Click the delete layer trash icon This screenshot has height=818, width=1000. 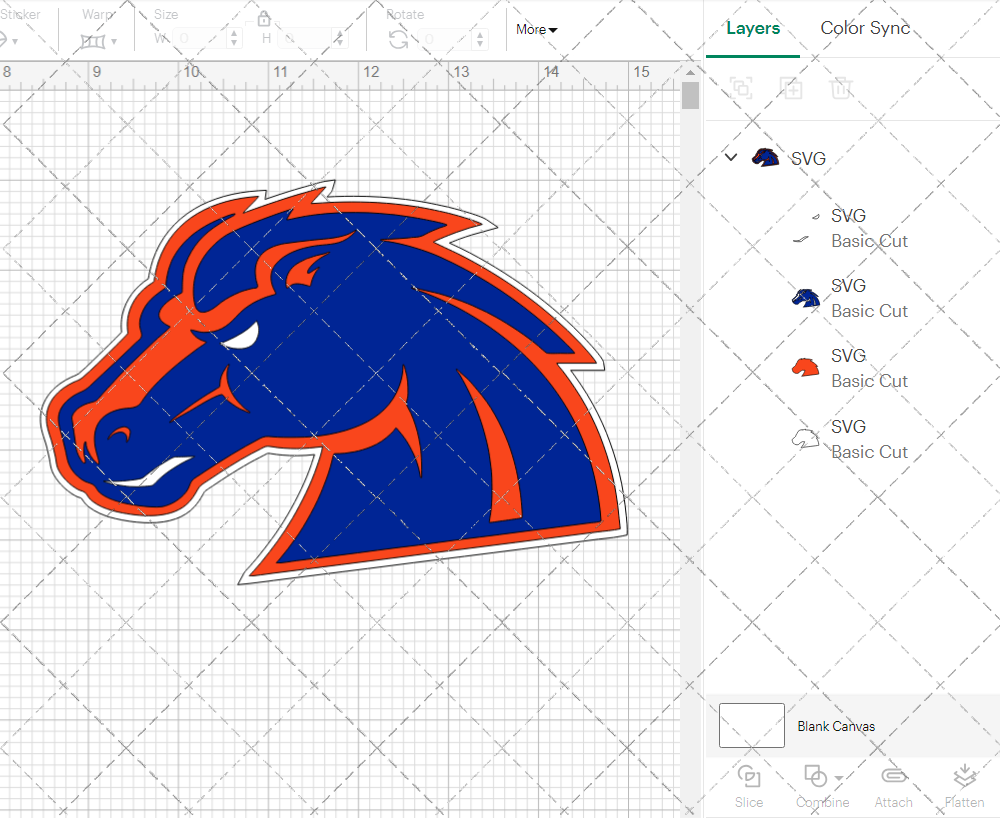pyautogui.click(x=841, y=88)
